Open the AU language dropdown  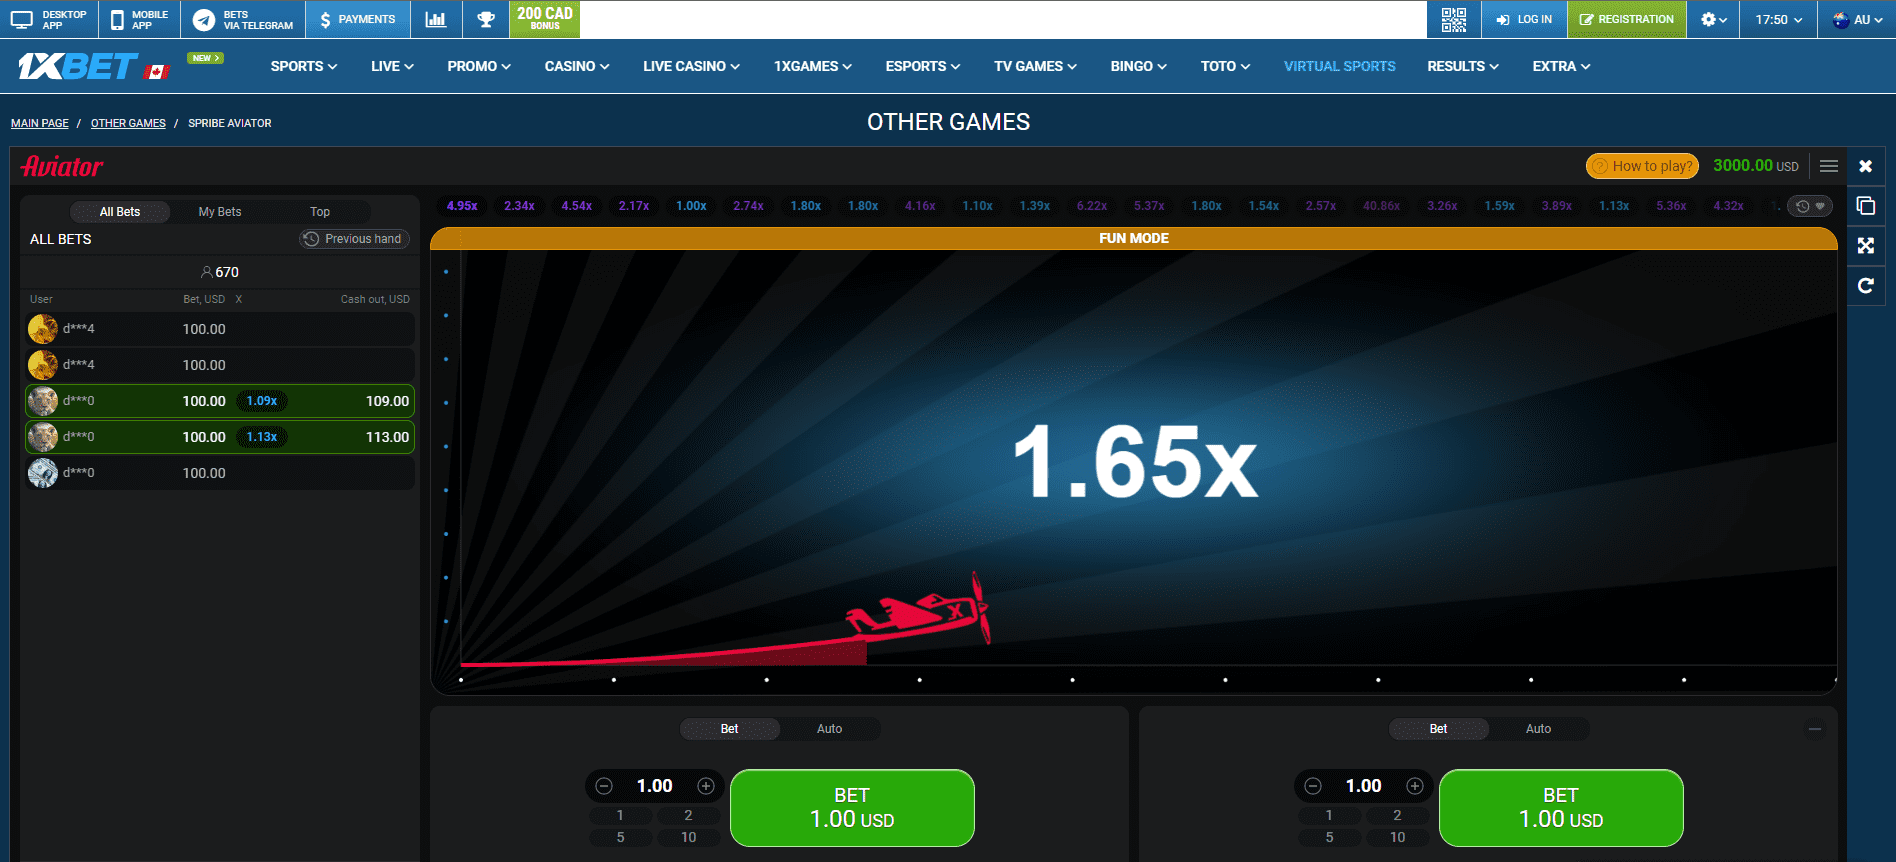(x=1857, y=19)
